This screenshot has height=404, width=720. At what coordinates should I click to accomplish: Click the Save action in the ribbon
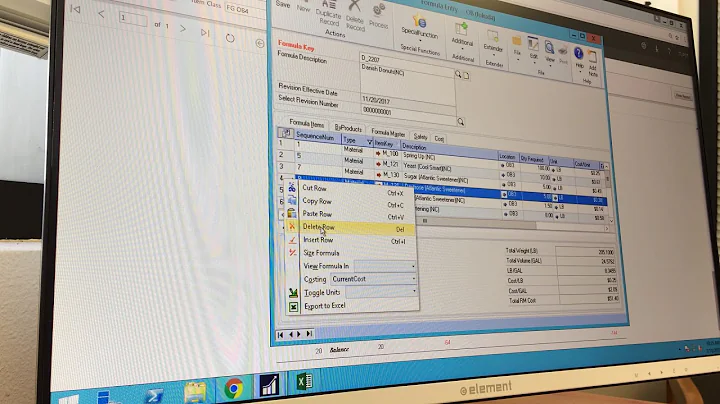(283, 4)
